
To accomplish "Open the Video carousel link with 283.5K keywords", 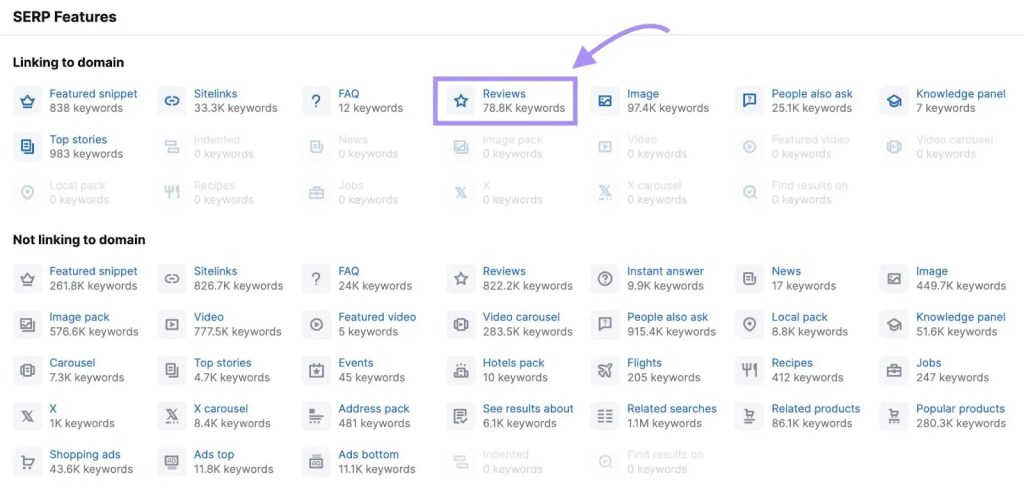I will [x=521, y=317].
